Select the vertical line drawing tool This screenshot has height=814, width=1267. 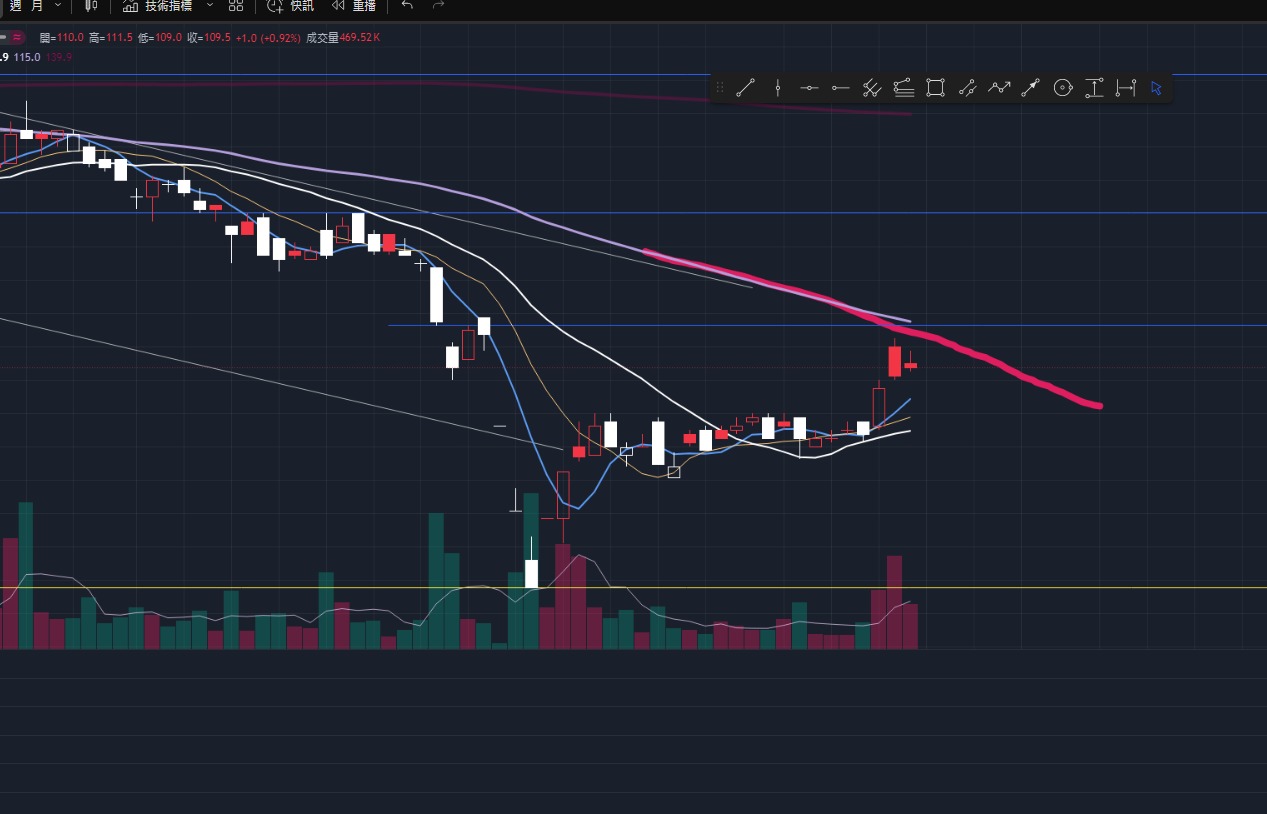click(x=777, y=88)
